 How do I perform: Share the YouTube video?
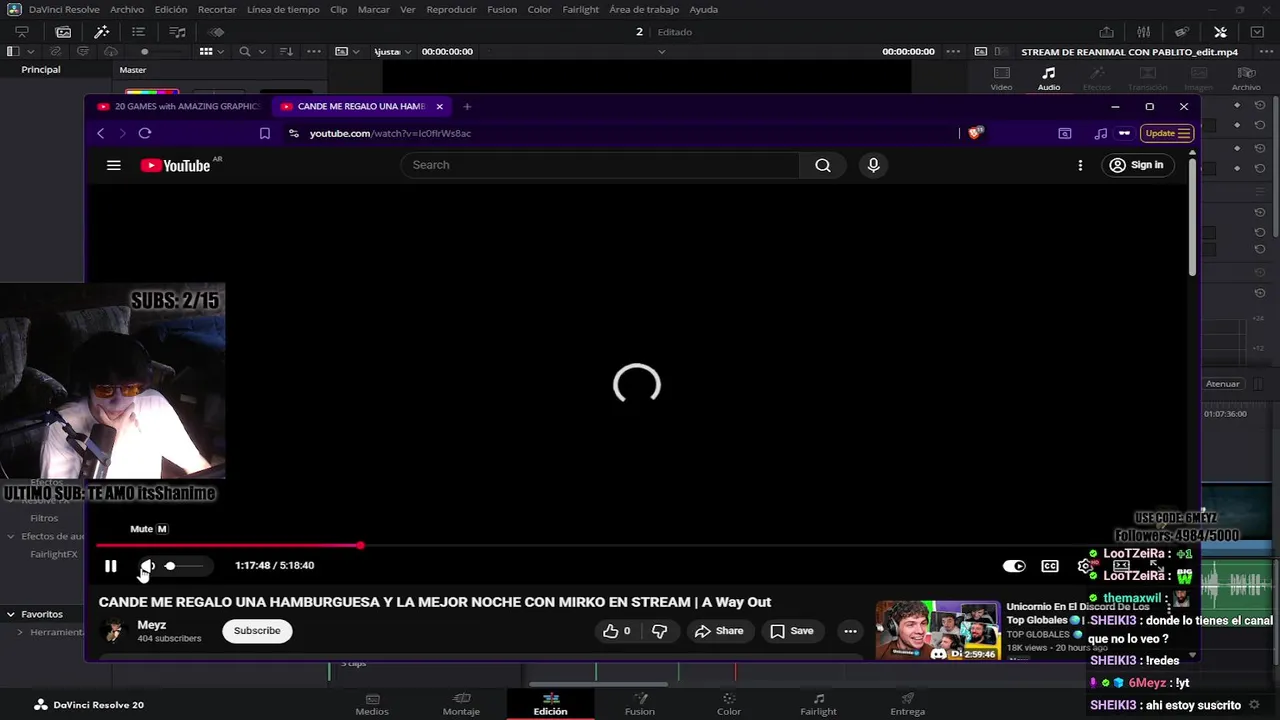point(719,631)
